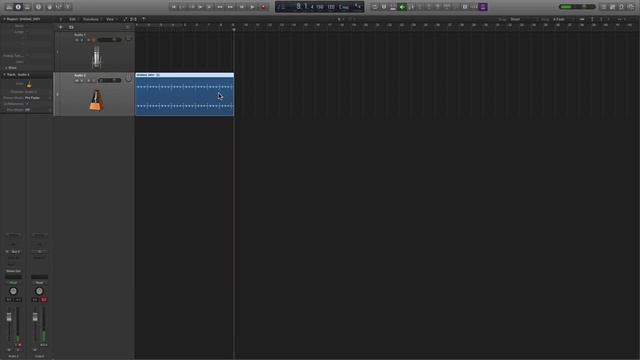Open the Edit menu in tracks area
The image size is (640, 360).
point(72,19)
